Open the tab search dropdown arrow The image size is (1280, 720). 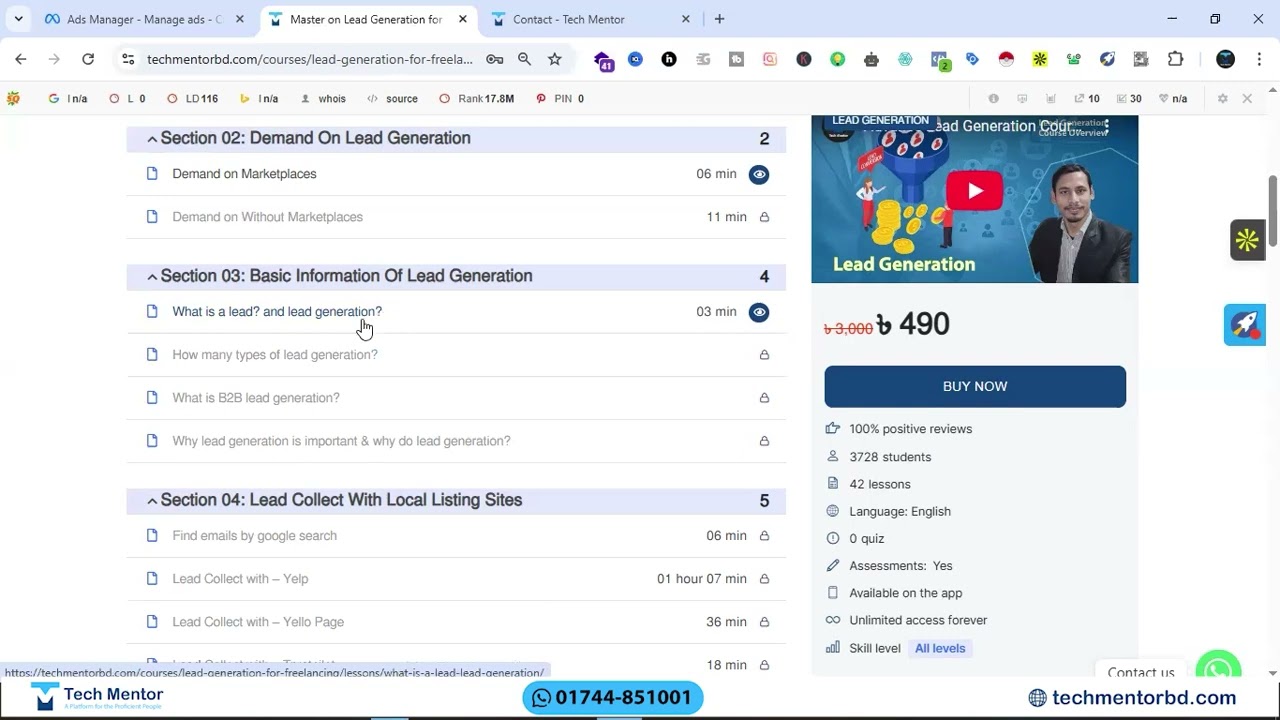pos(18,19)
